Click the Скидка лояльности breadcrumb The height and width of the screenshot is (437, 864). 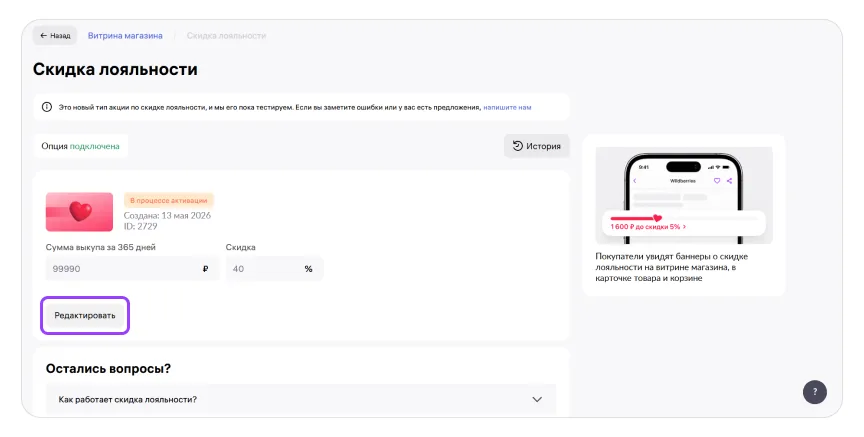point(226,36)
